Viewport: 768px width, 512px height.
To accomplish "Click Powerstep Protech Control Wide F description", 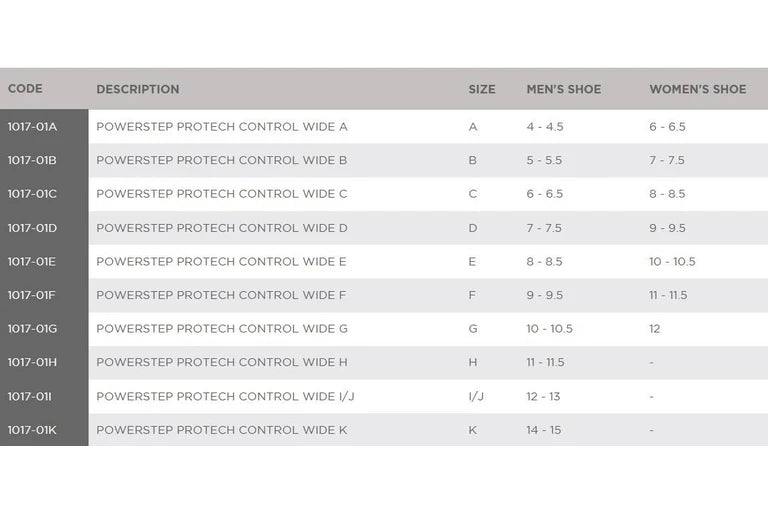I will click(x=221, y=295).
